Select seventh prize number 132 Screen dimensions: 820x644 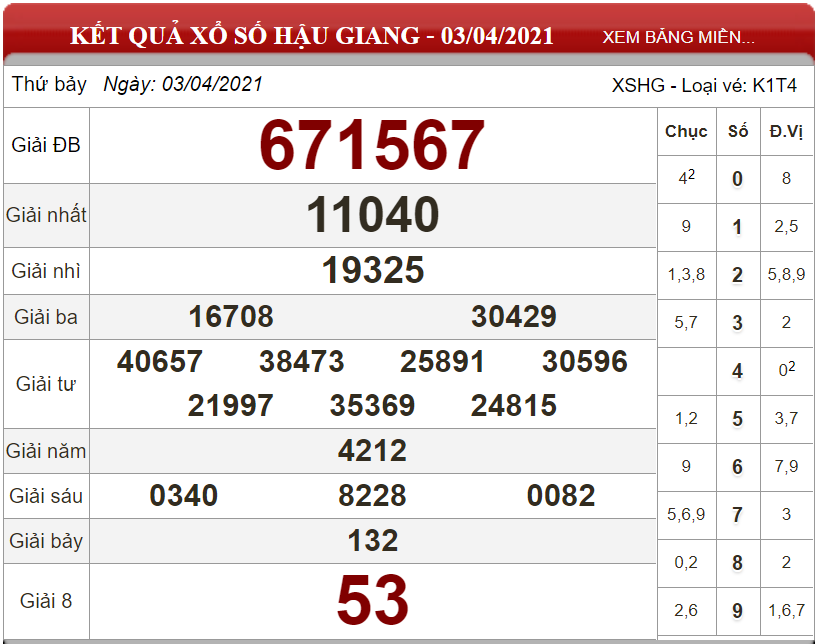(372, 540)
